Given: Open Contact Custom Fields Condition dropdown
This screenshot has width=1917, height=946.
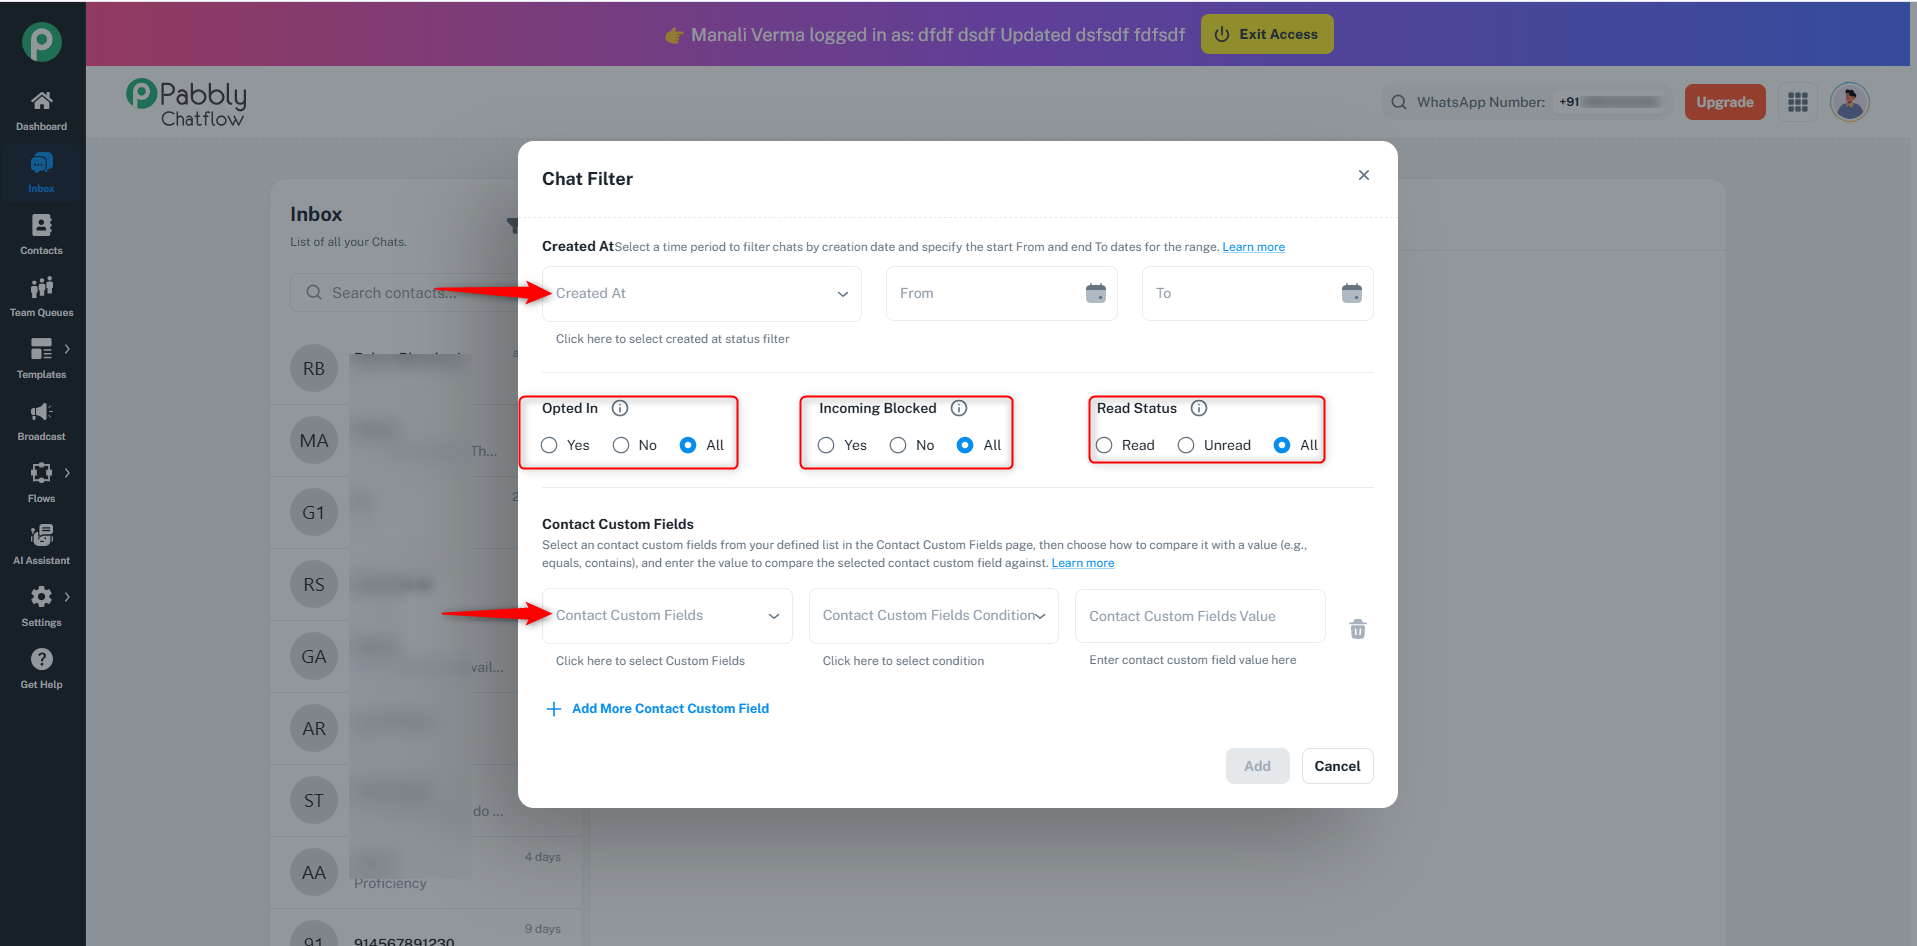Looking at the screenshot, I should click(x=933, y=616).
